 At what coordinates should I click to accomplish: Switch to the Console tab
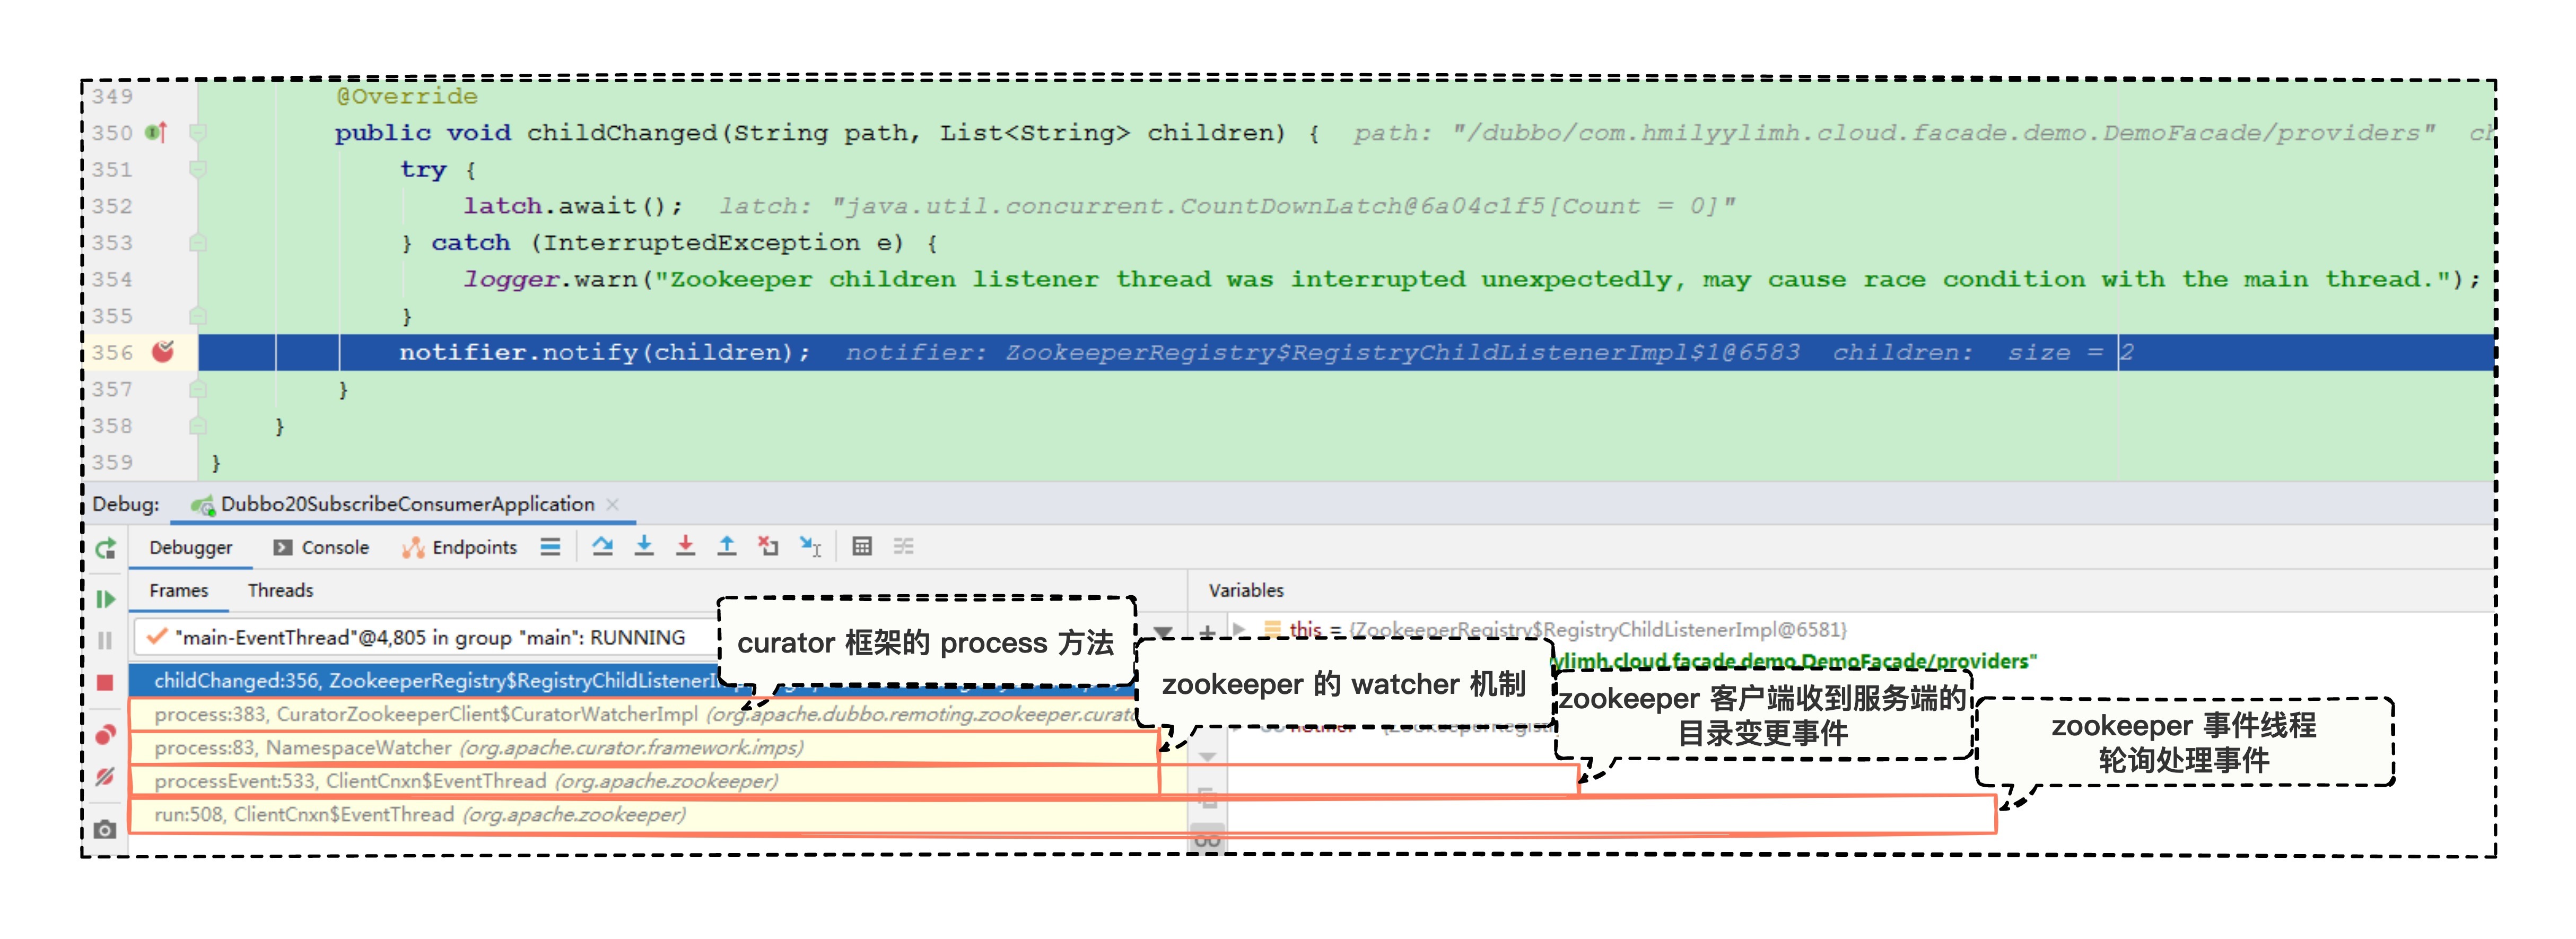tap(323, 547)
